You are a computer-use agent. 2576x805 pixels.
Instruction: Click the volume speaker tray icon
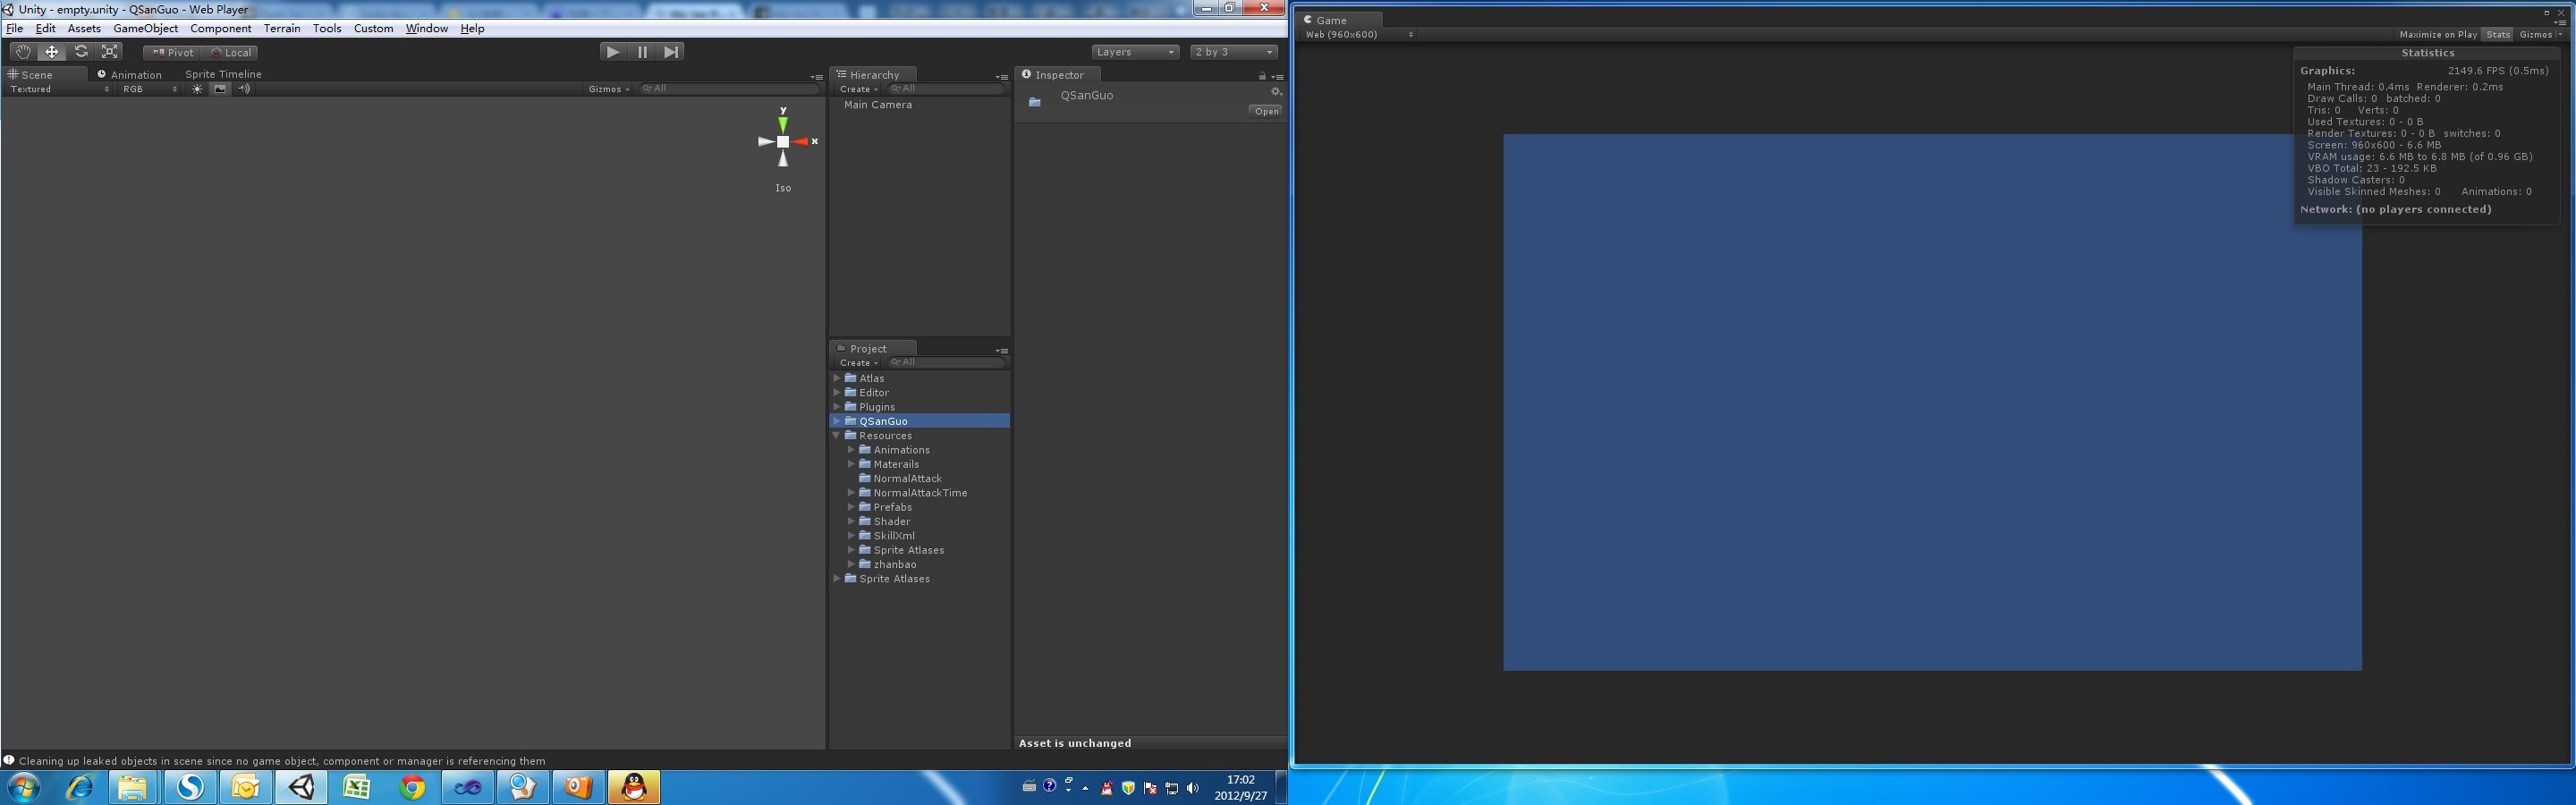1192,788
